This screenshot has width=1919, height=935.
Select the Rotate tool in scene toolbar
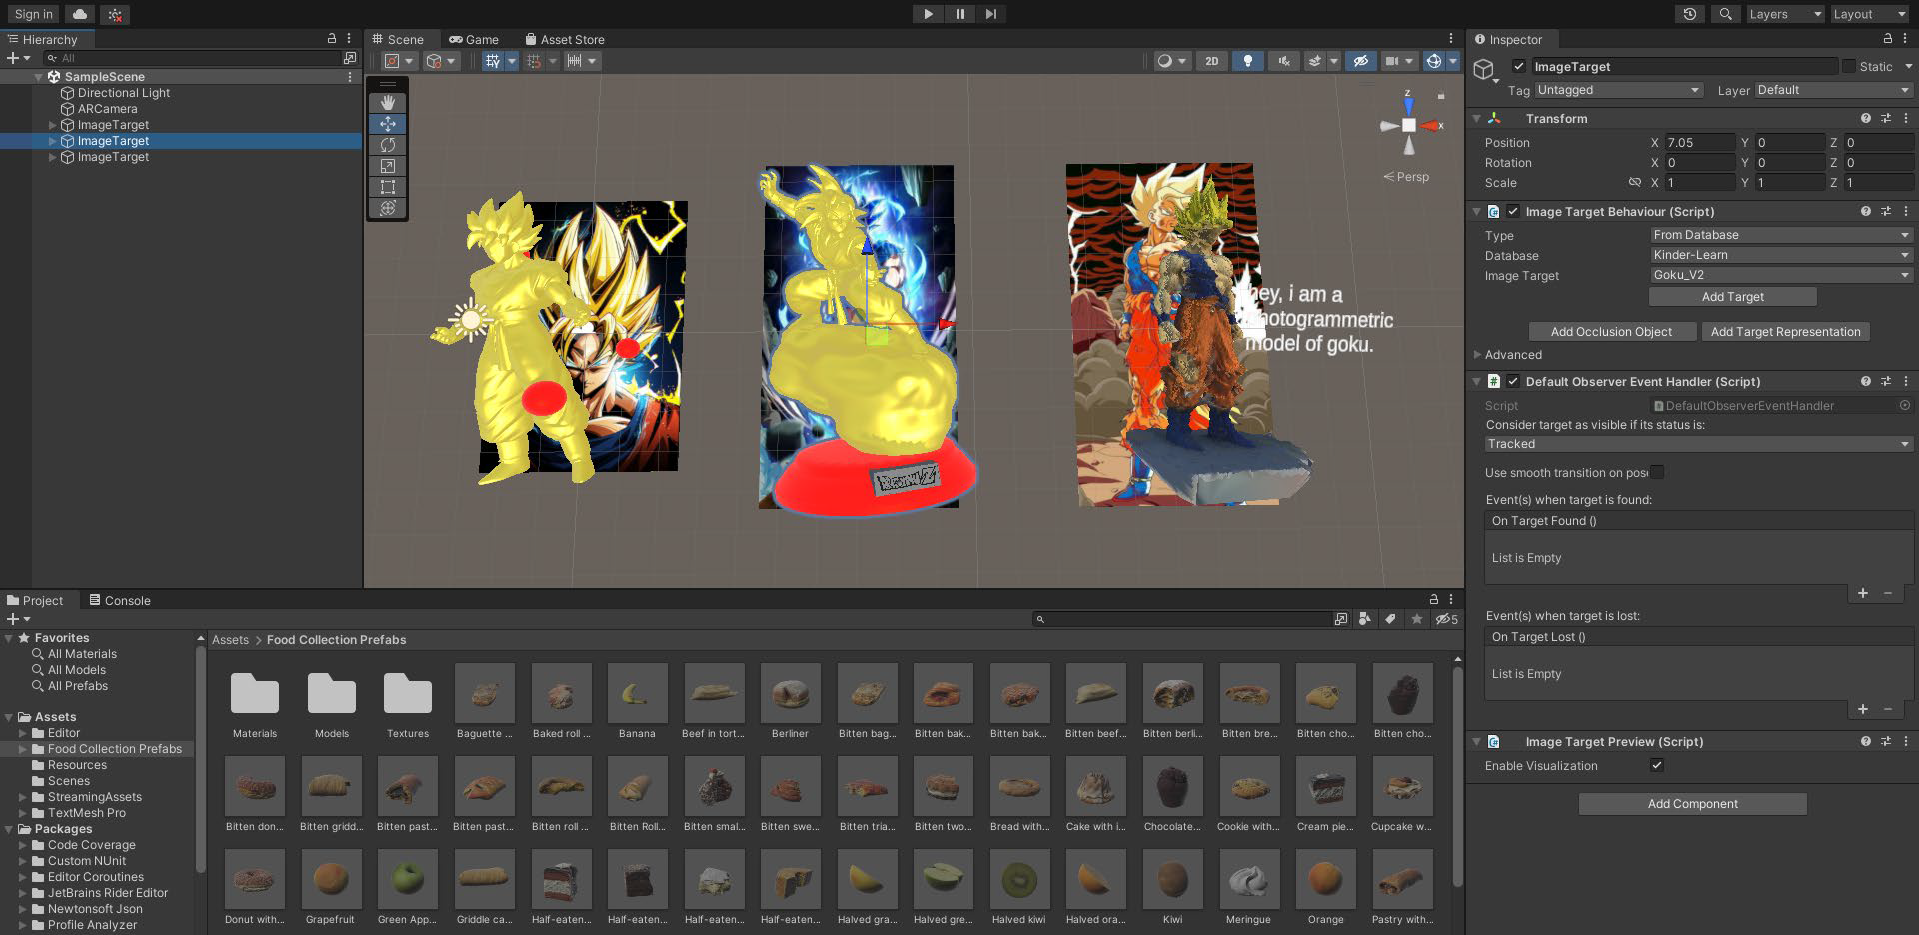(388, 145)
